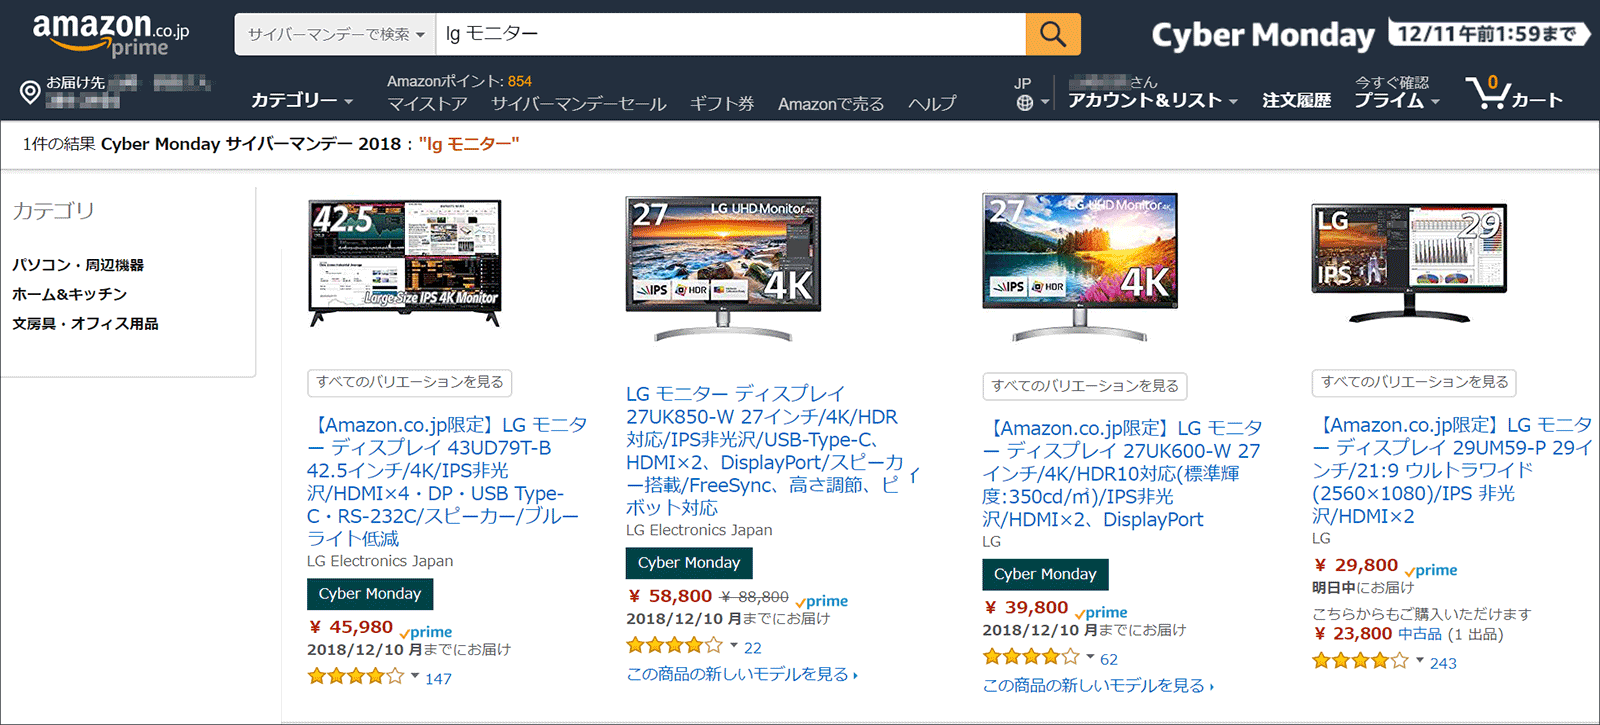This screenshot has height=725, width=1600.
Task: Click the orange search magnifier button
Action: [1053, 34]
